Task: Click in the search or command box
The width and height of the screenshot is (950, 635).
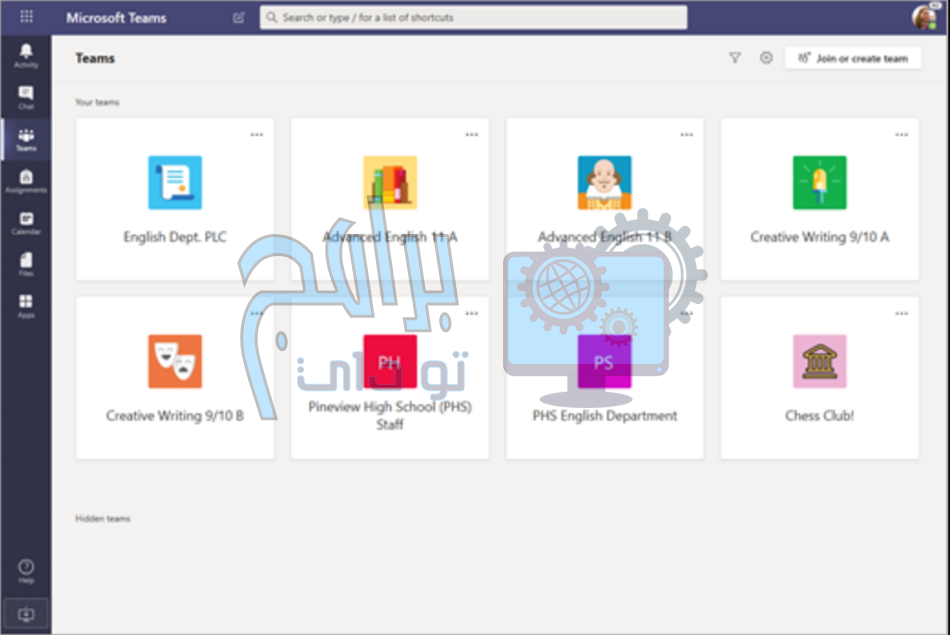Action: click(473, 18)
